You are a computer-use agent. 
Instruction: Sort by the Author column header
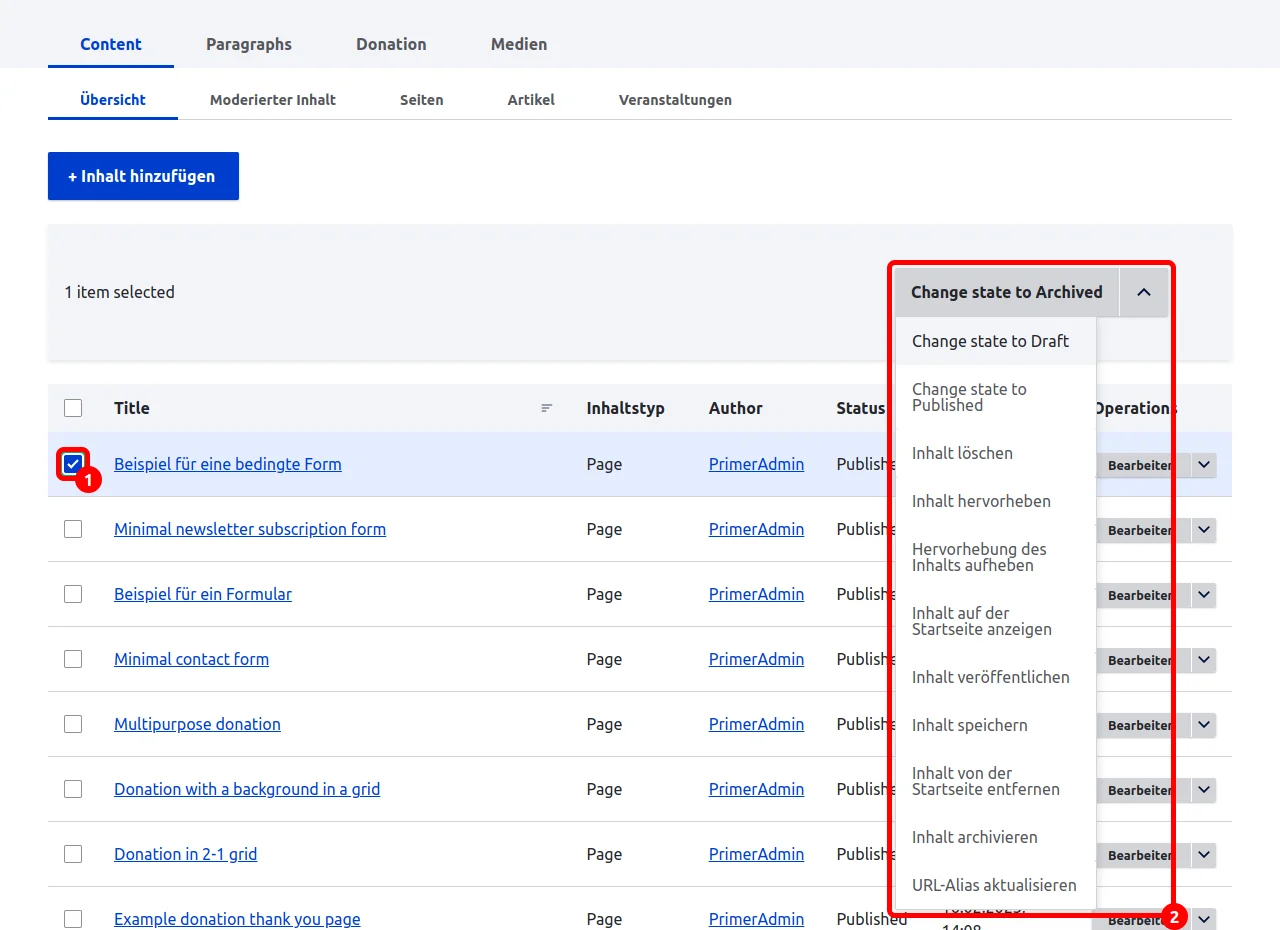pyautogui.click(x=736, y=408)
